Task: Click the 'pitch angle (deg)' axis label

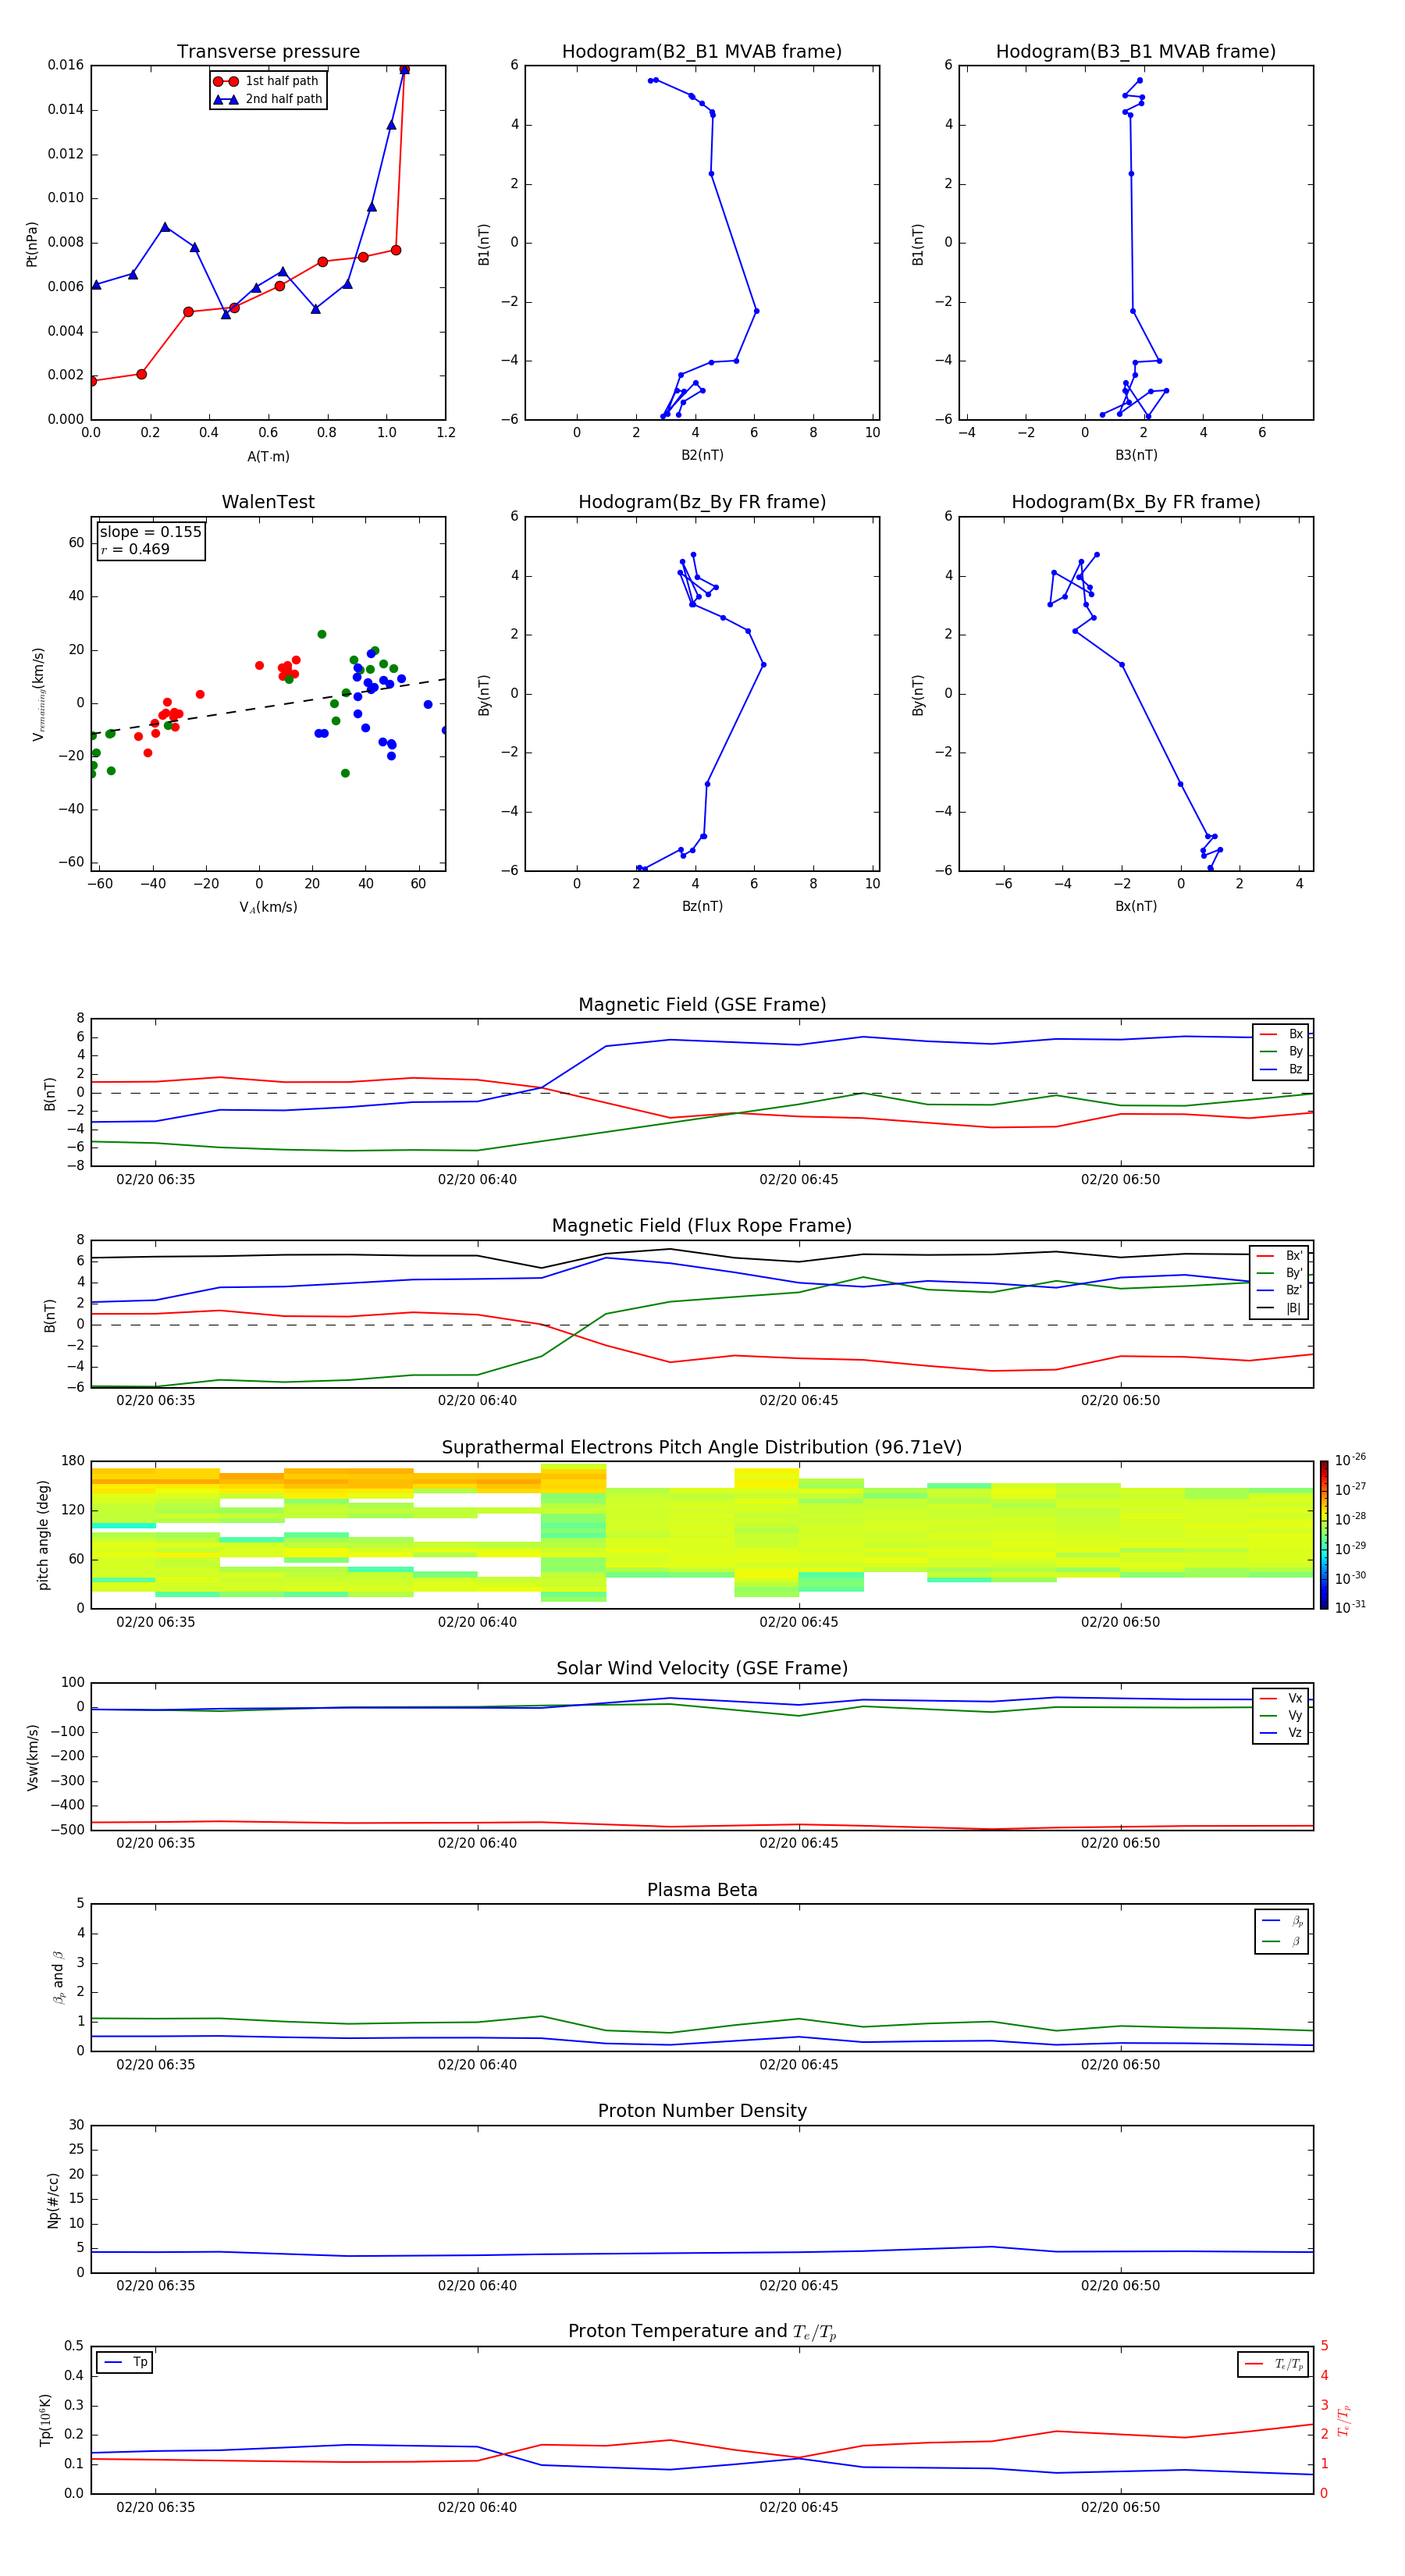Action: (43, 1535)
